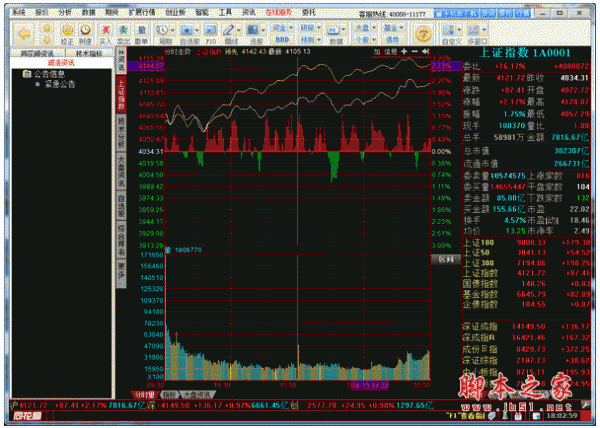Viewport: 600px width, 428px height.
Task: Click the 数据 data icon
Action: [x=333, y=30]
